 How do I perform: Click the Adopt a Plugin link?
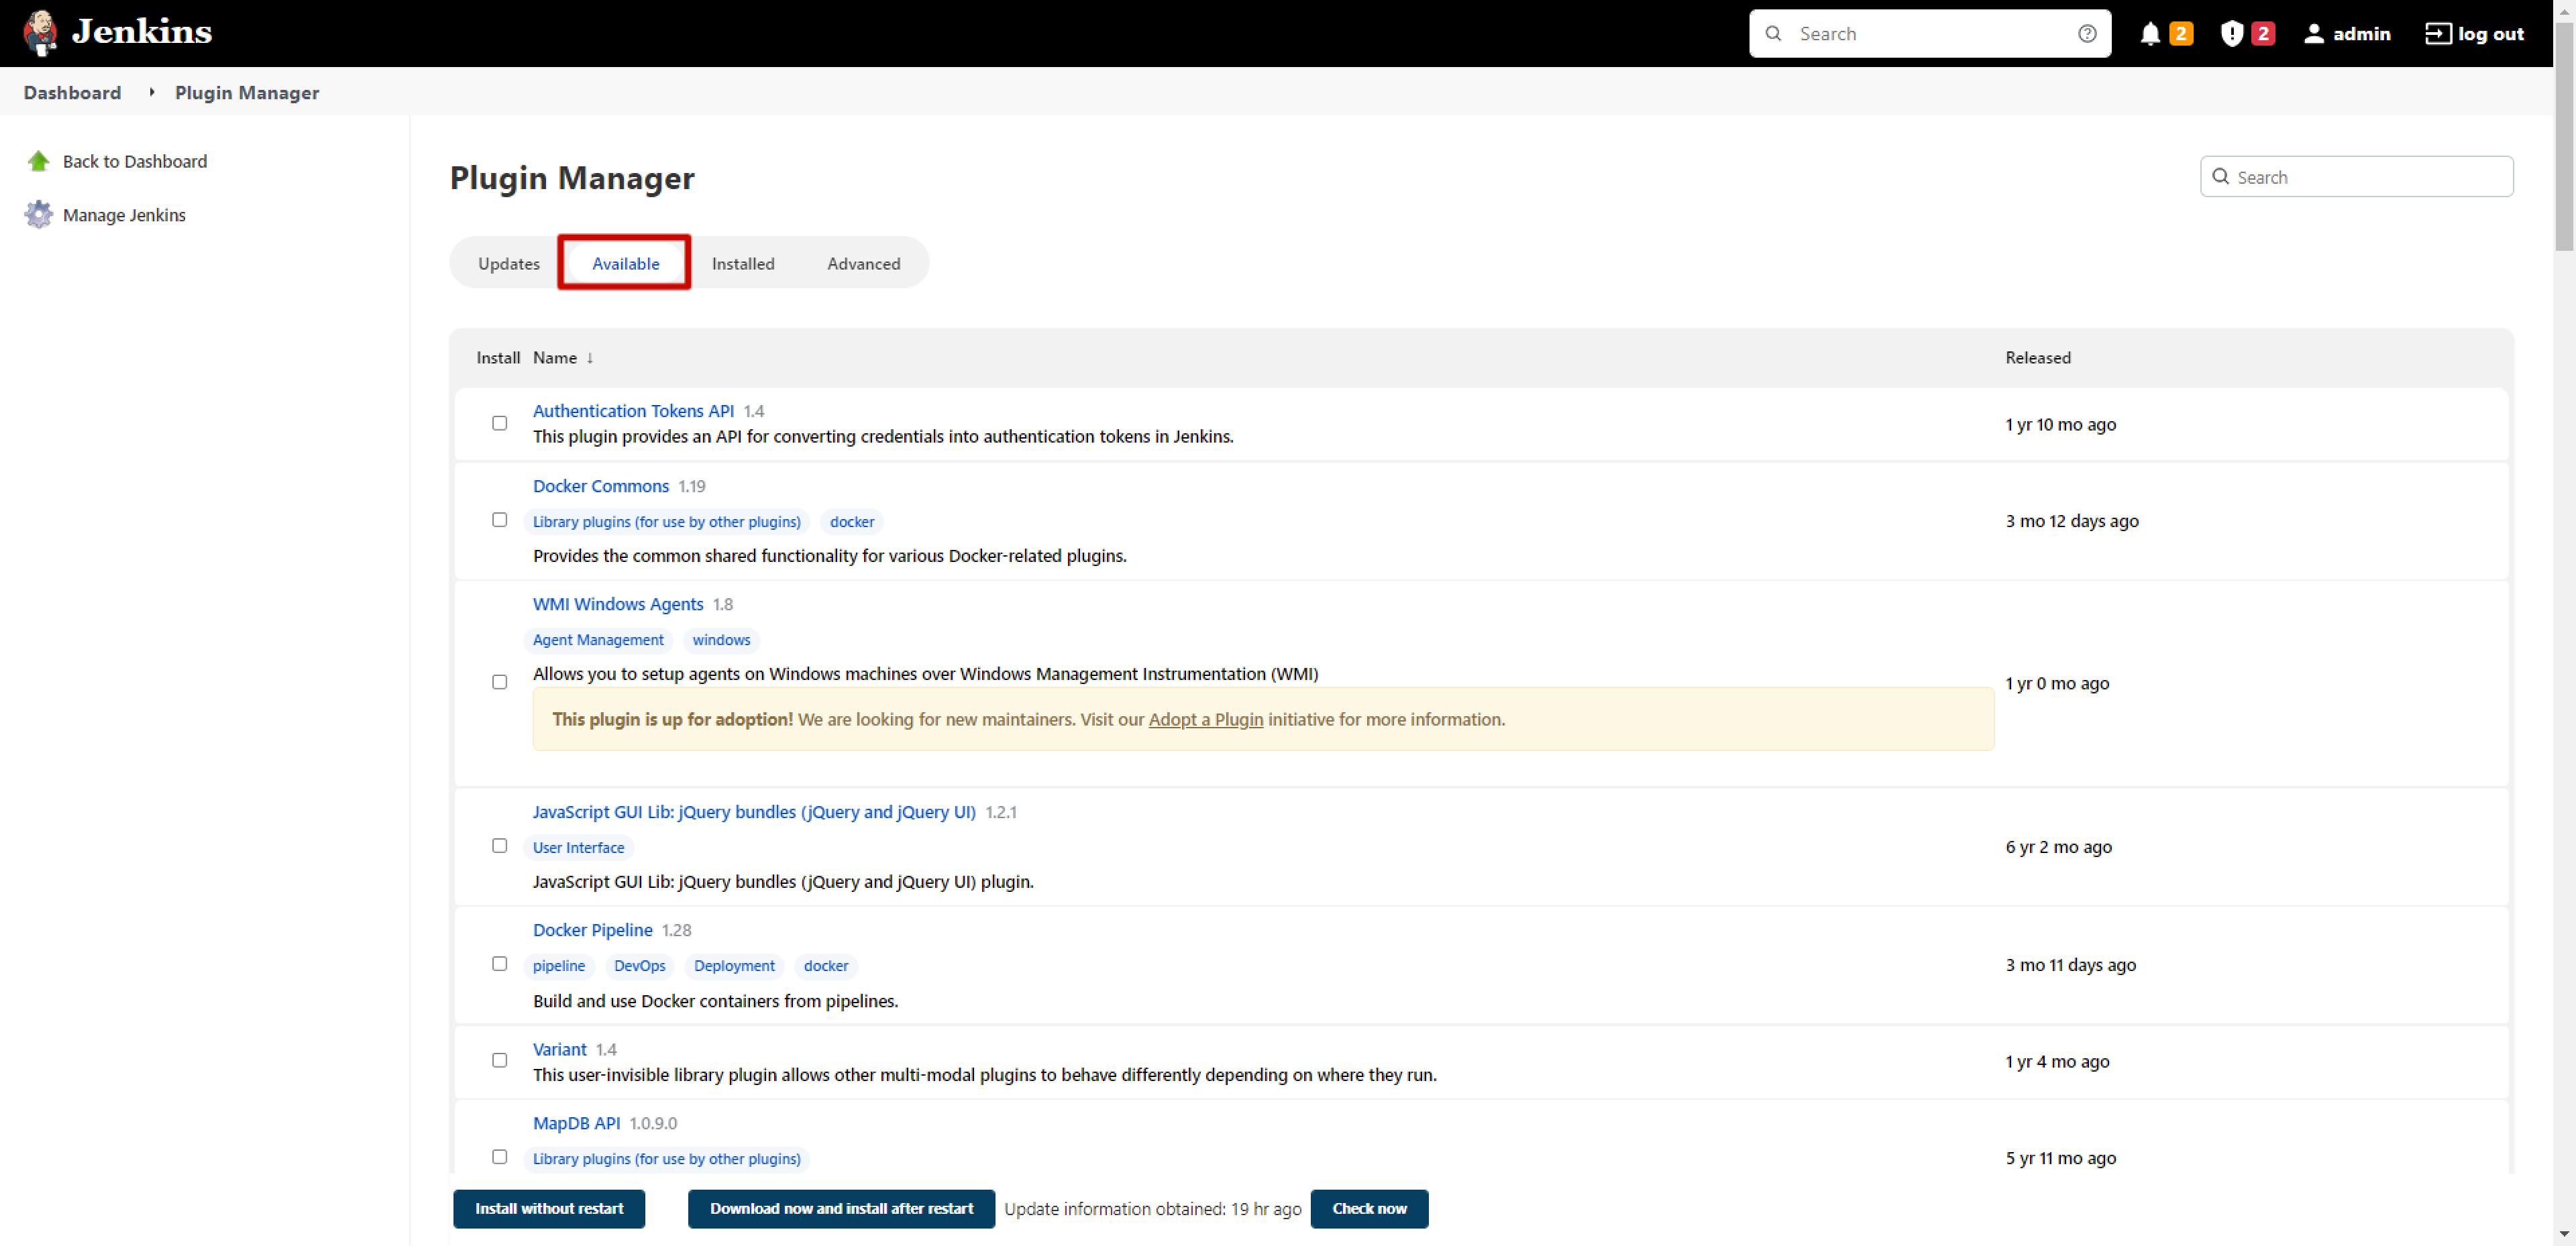click(x=1205, y=719)
